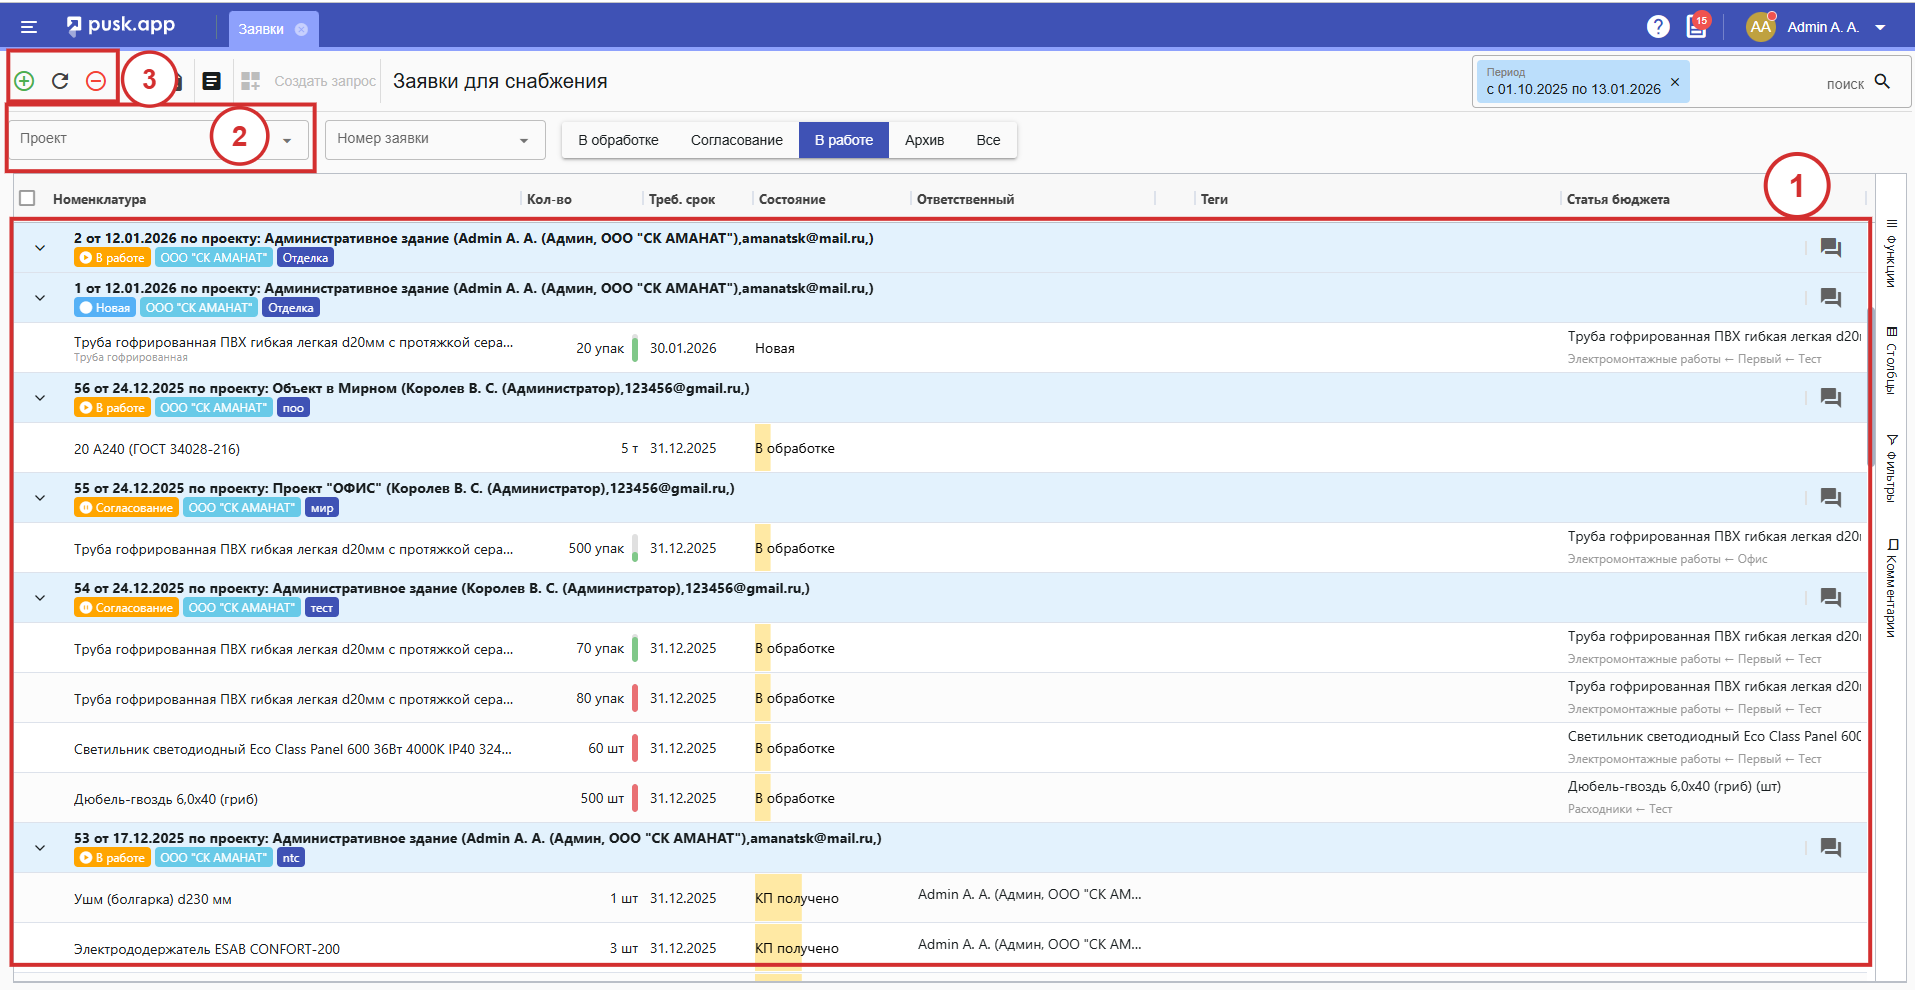Click the green plus add request icon
This screenshot has width=1915, height=990.
tap(25, 81)
